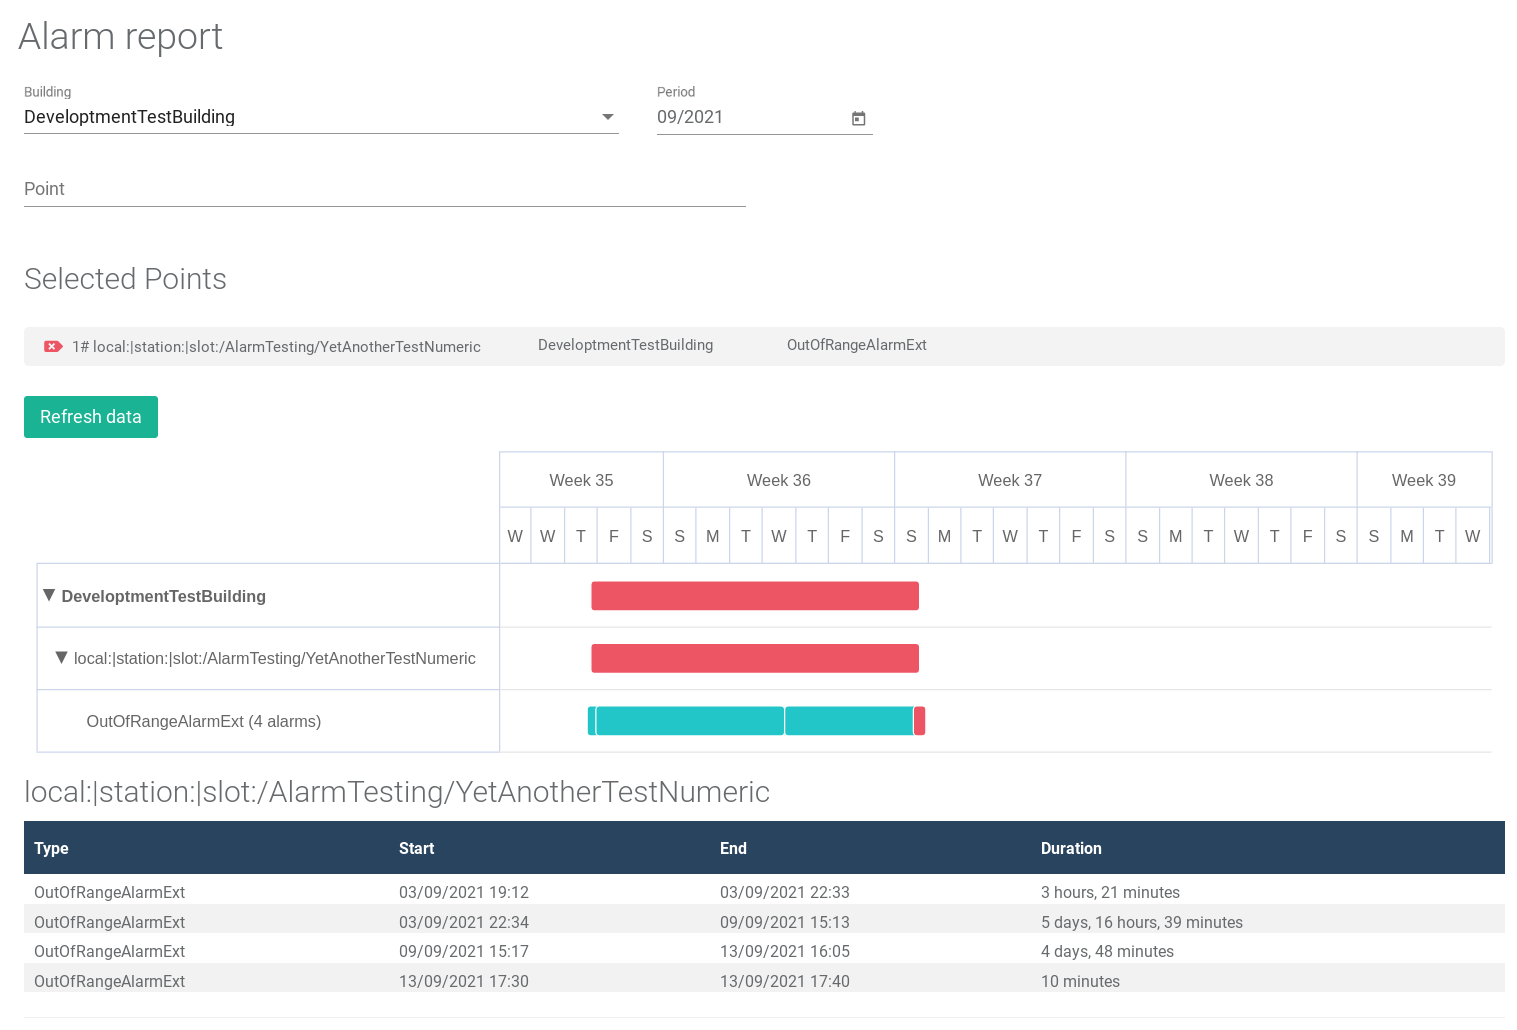
Task: Click the second teal alarm bar
Action: pyautogui.click(x=848, y=721)
